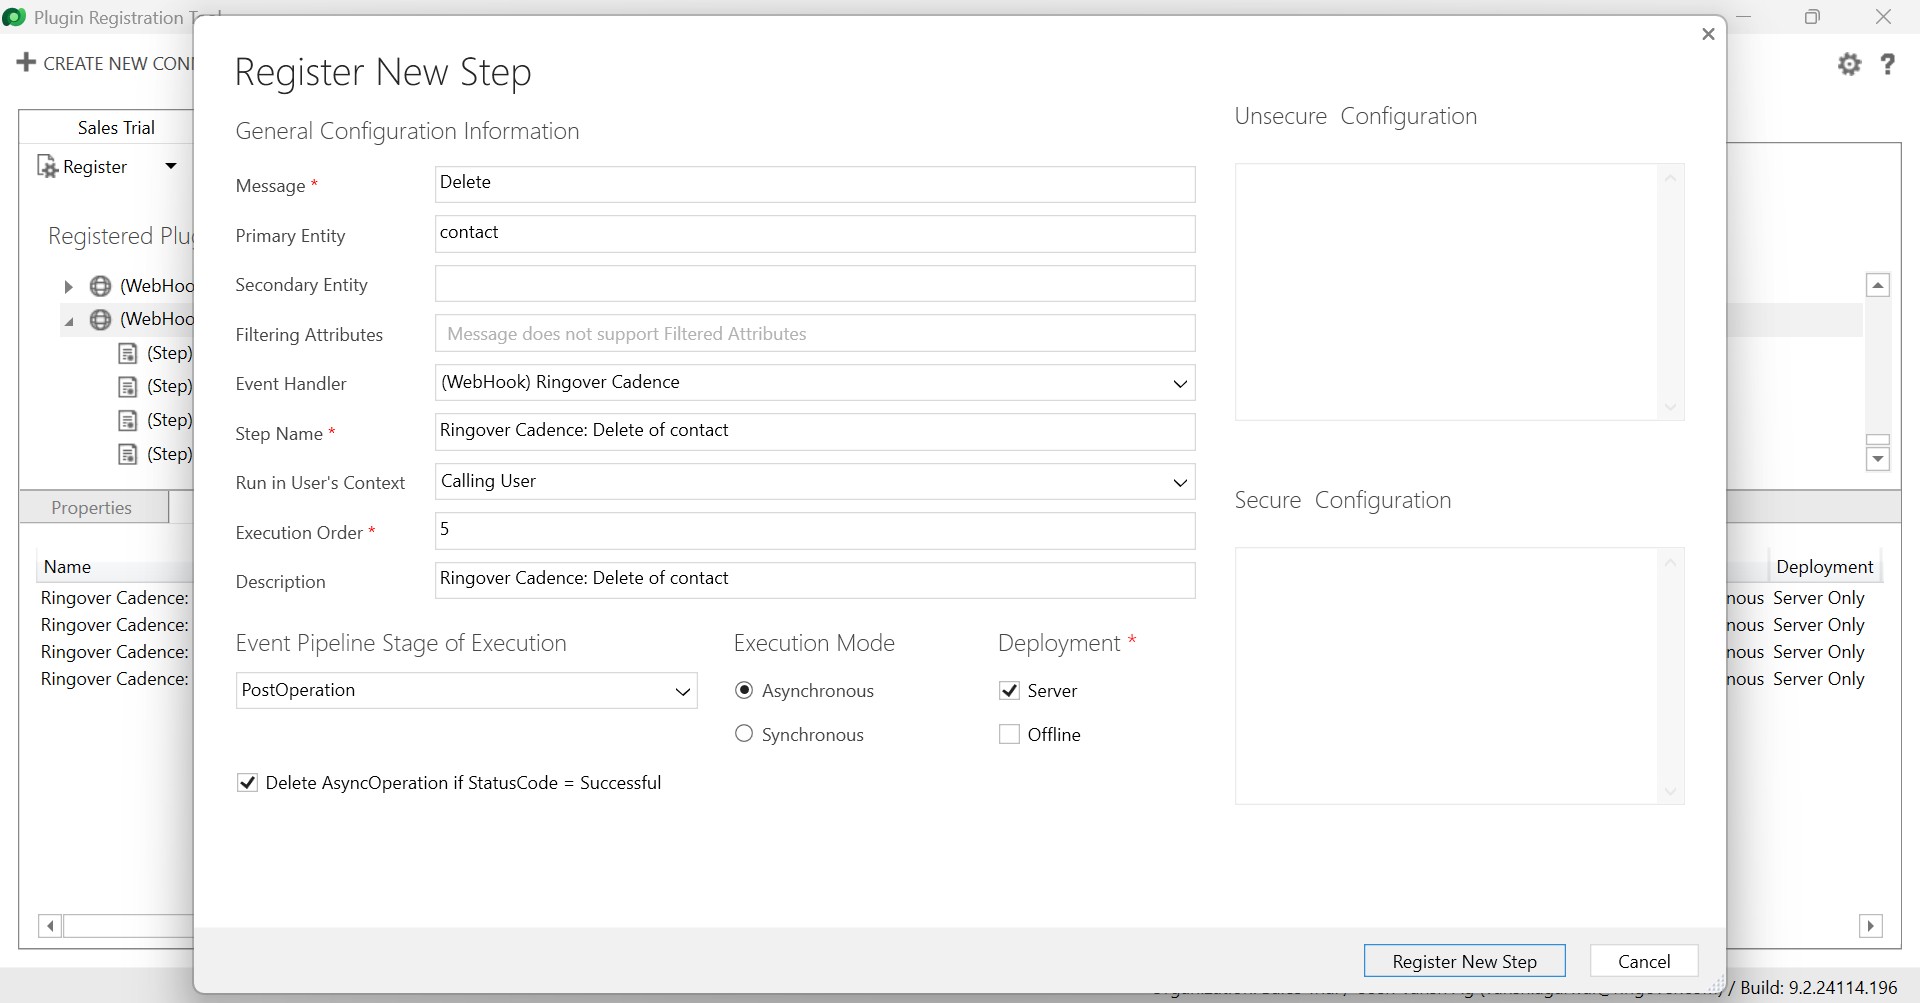Click the Message field containing Delete
The image size is (1920, 1003).
tap(815, 184)
